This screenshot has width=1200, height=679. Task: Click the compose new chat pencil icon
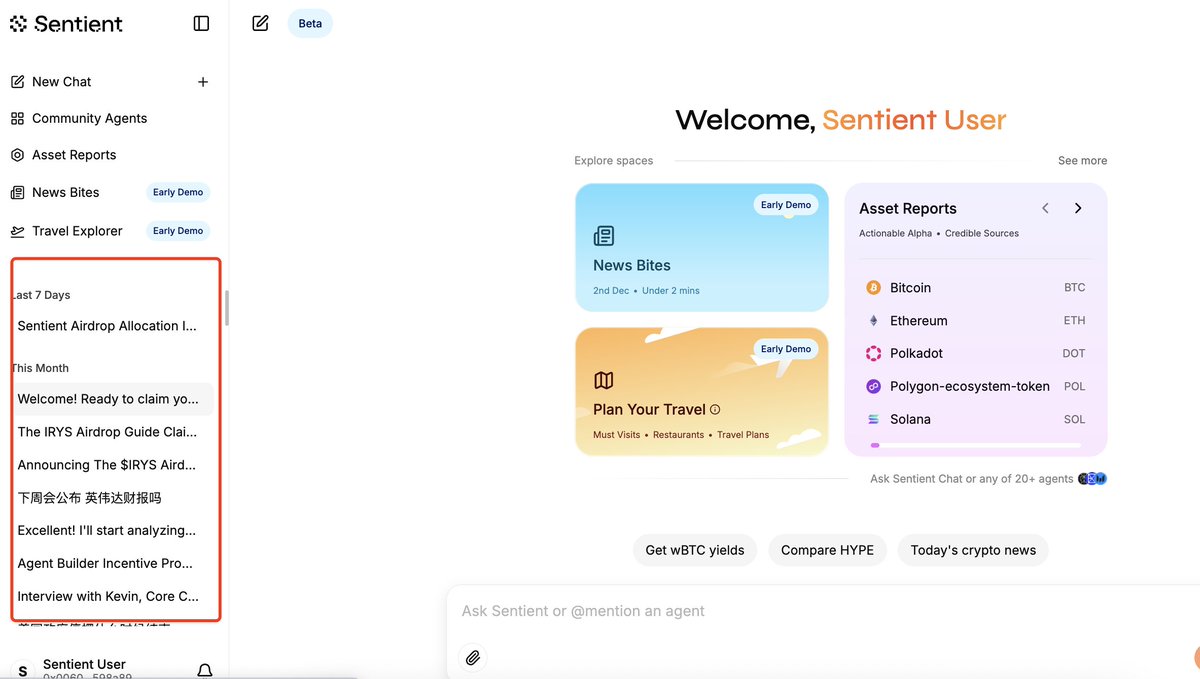[x=260, y=23]
